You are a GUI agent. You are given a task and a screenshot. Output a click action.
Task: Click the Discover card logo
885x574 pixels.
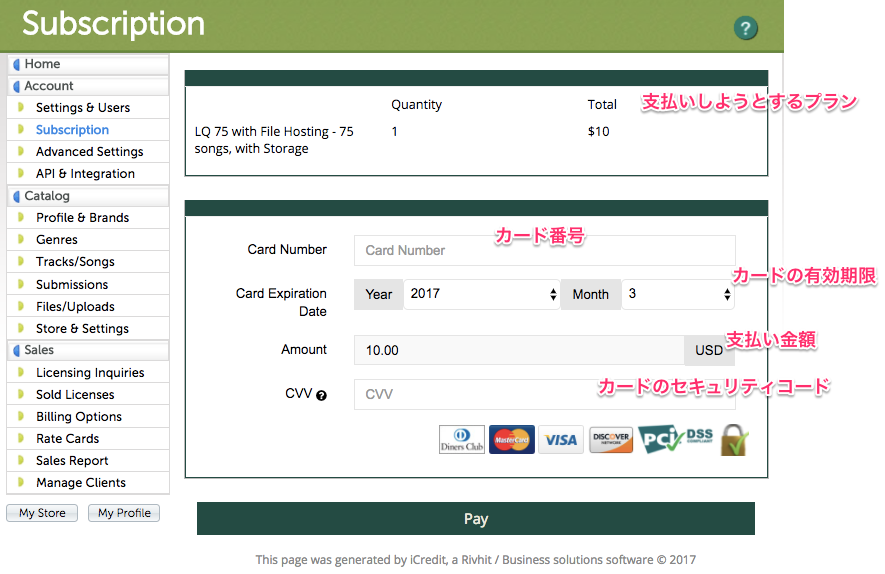click(611, 440)
